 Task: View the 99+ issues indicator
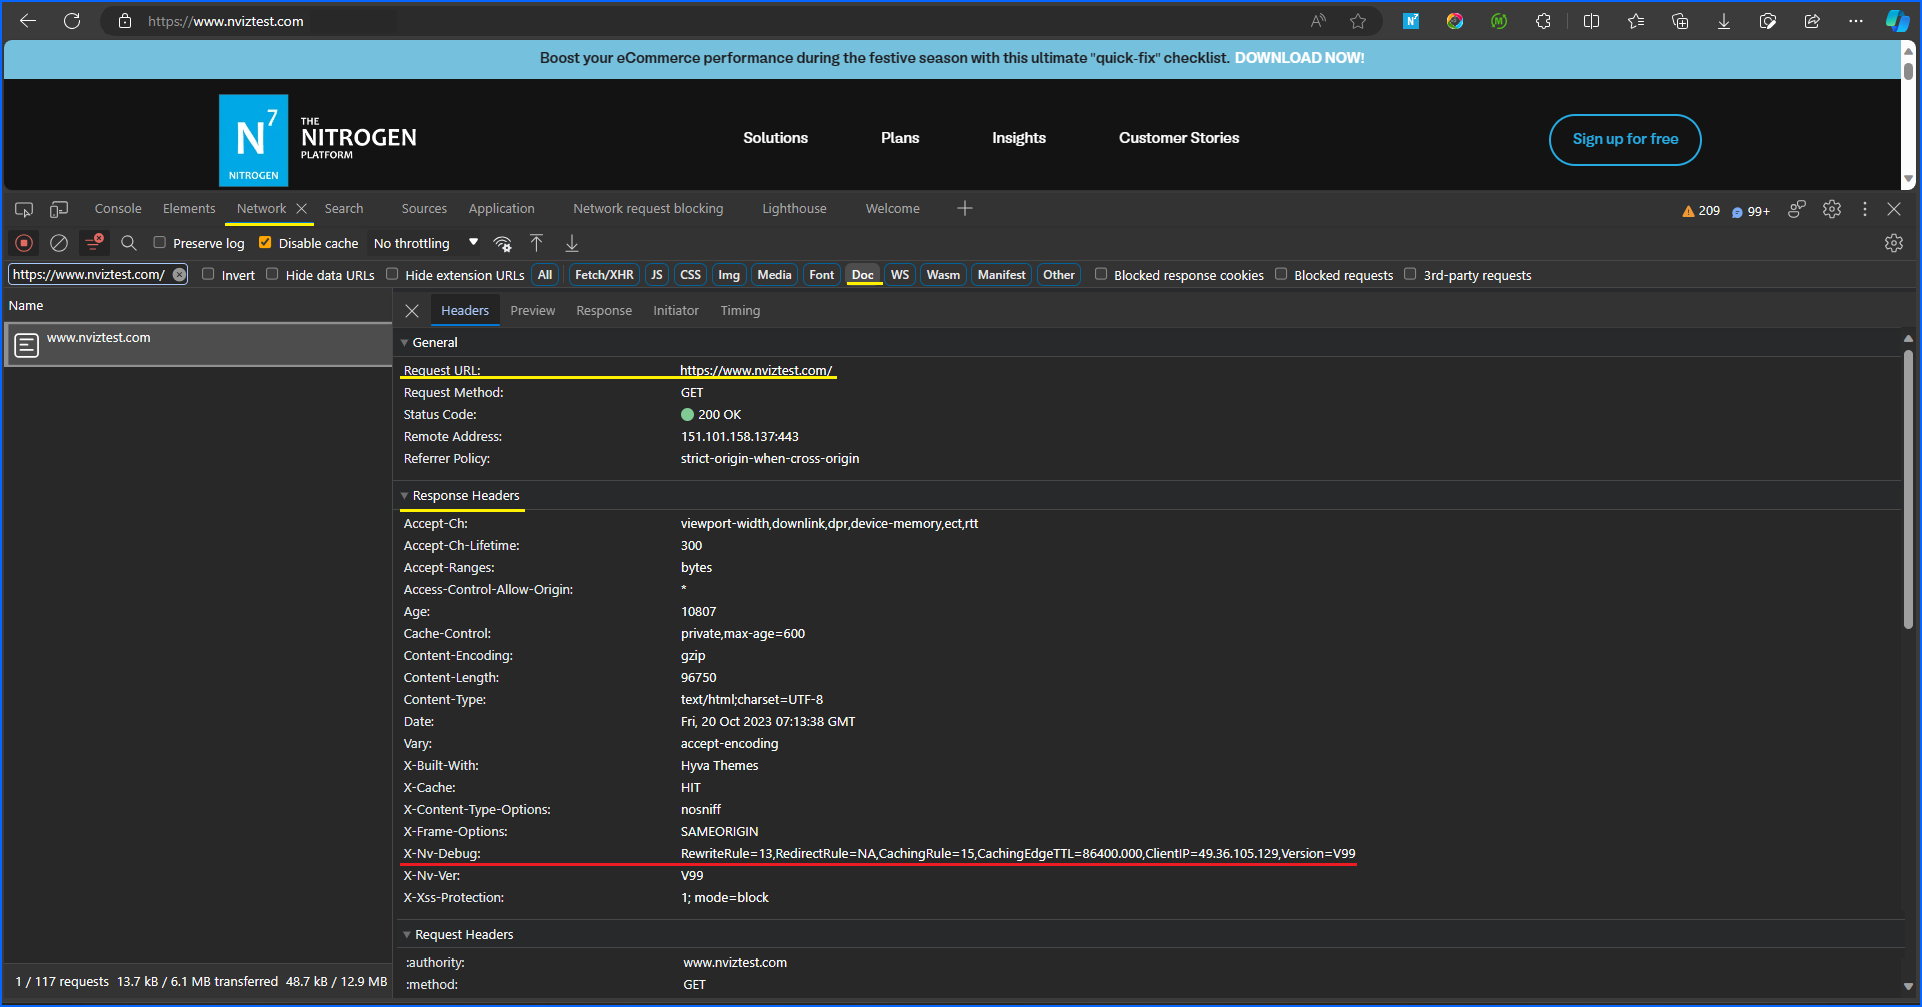(x=1751, y=210)
